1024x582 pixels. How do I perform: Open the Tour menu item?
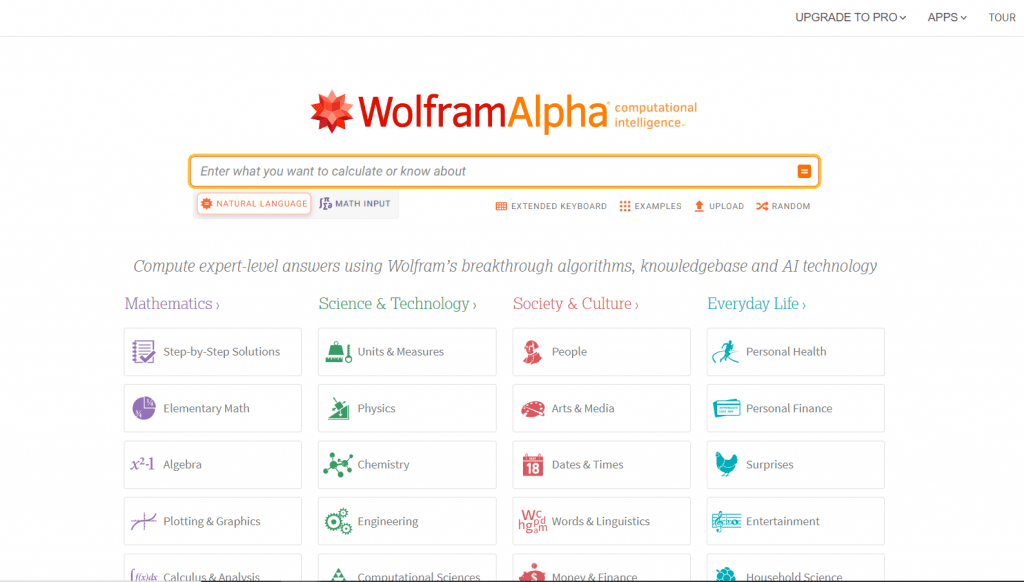point(1002,18)
